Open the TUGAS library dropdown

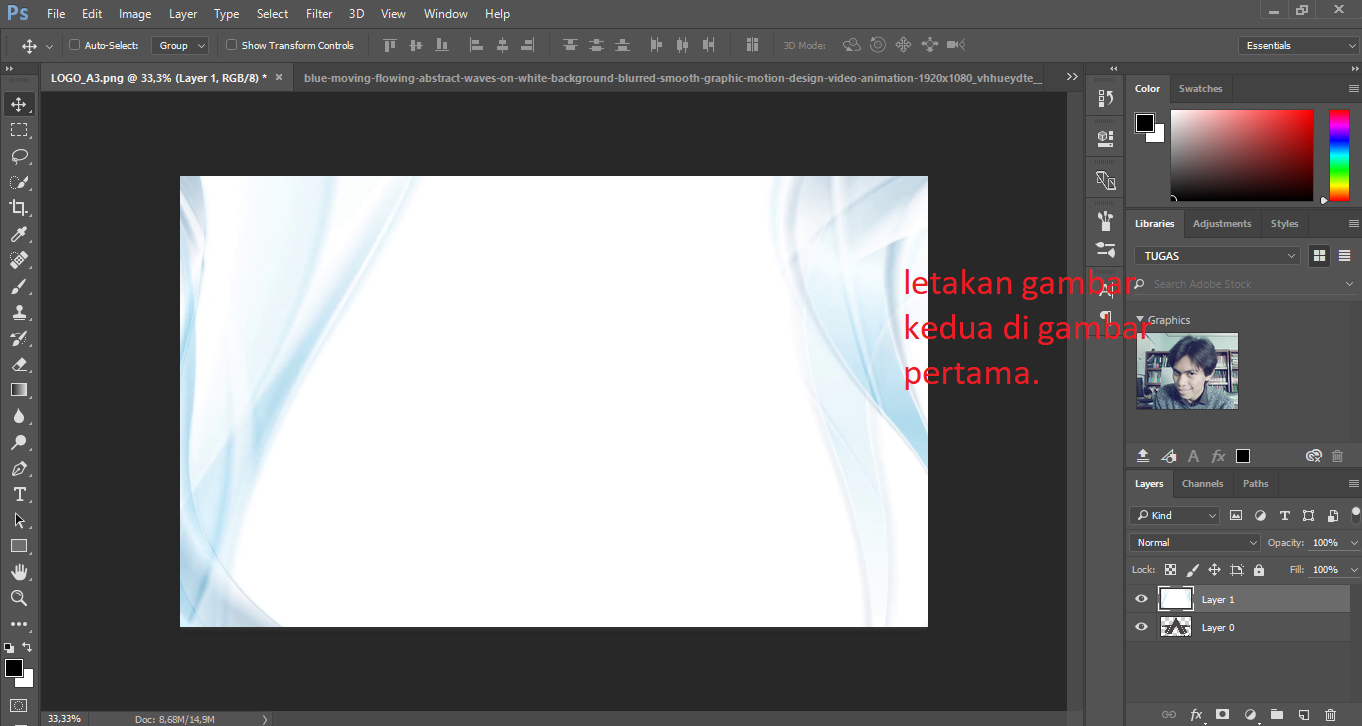(x=1216, y=255)
